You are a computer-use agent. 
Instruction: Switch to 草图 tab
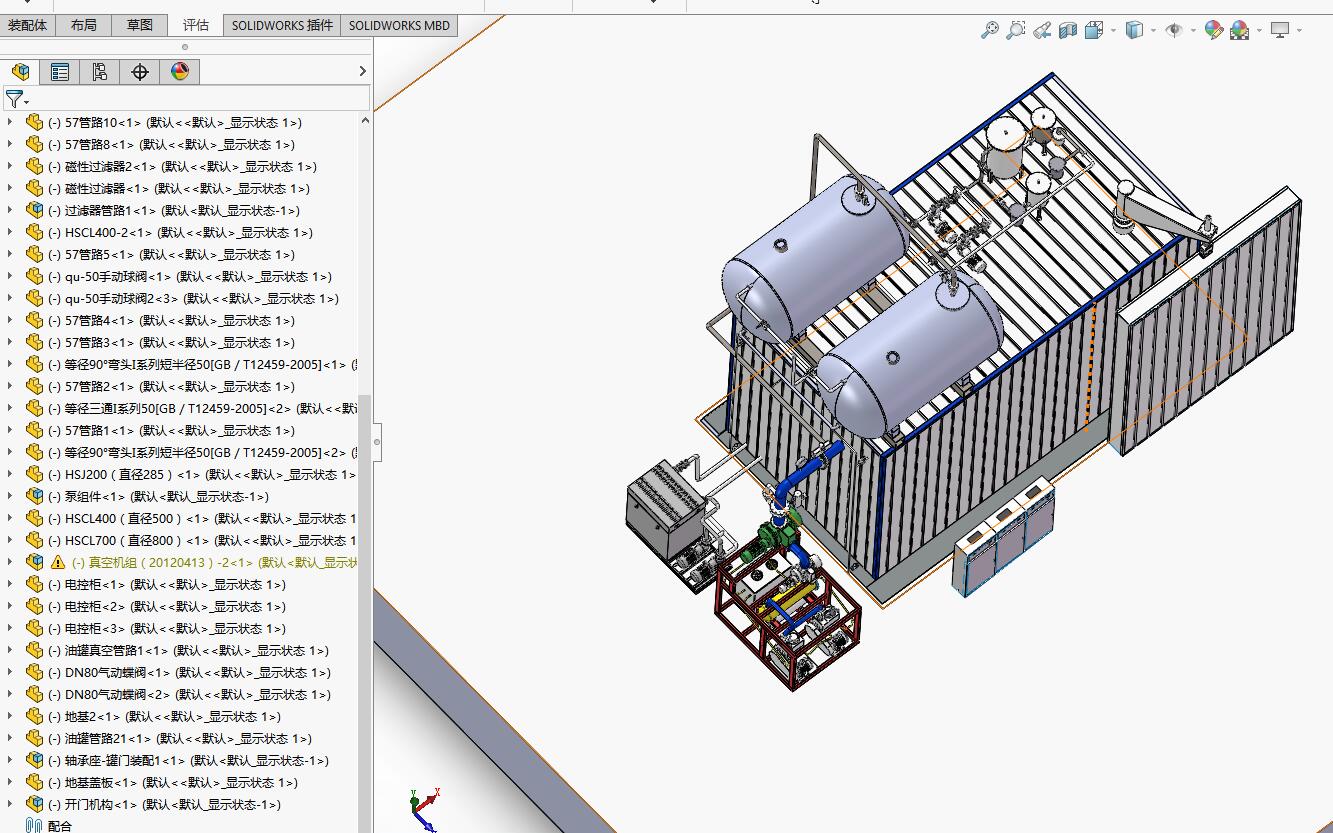tap(140, 25)
